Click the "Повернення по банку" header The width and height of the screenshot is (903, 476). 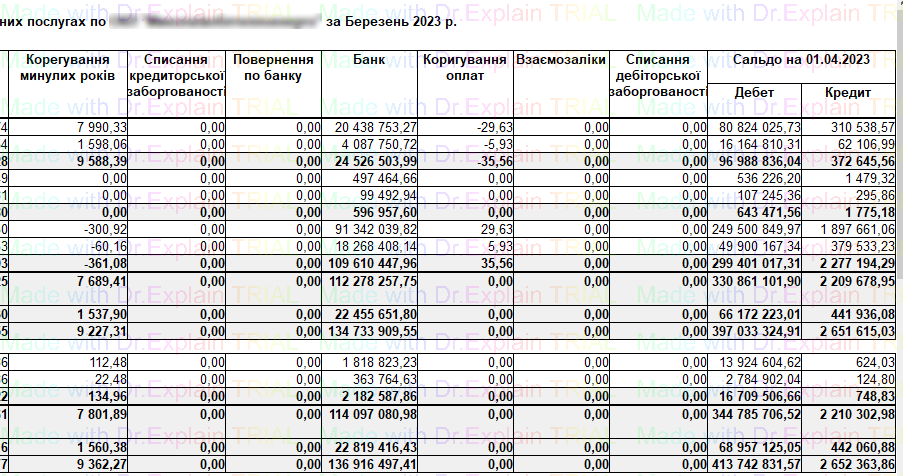point(274,68)
